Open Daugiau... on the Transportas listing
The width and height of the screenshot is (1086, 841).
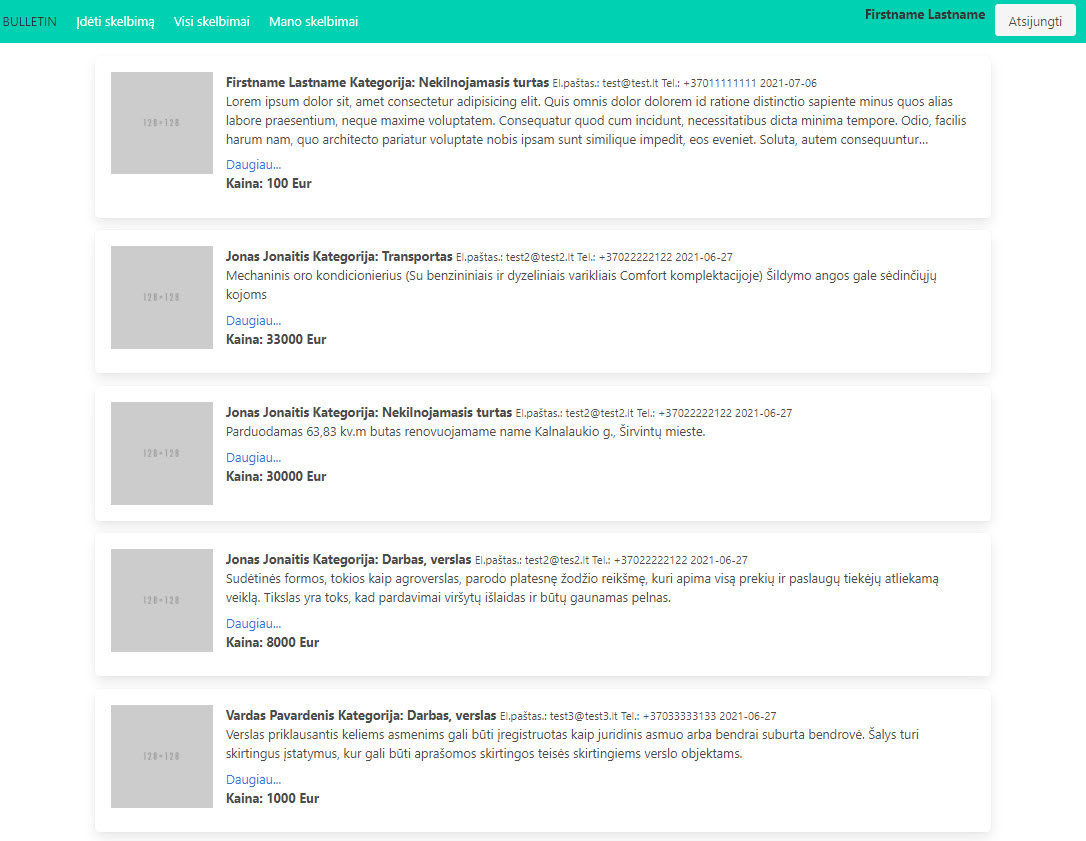click(x=252, y=320)
